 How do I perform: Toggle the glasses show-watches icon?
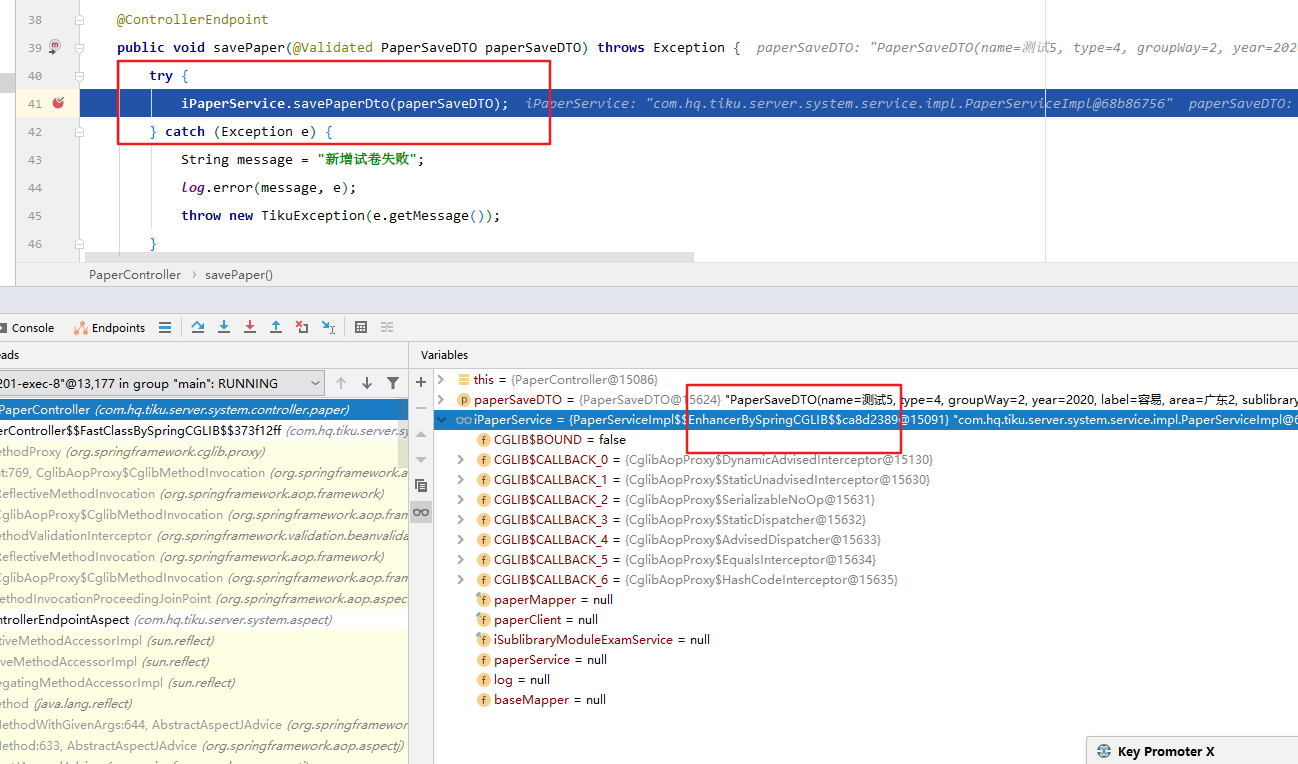(x=421, y=512)
